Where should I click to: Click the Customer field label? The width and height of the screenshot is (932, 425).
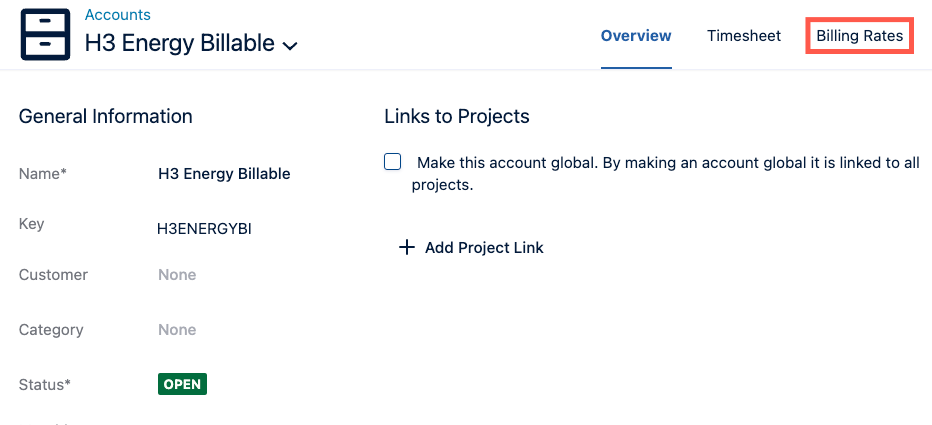53,275
